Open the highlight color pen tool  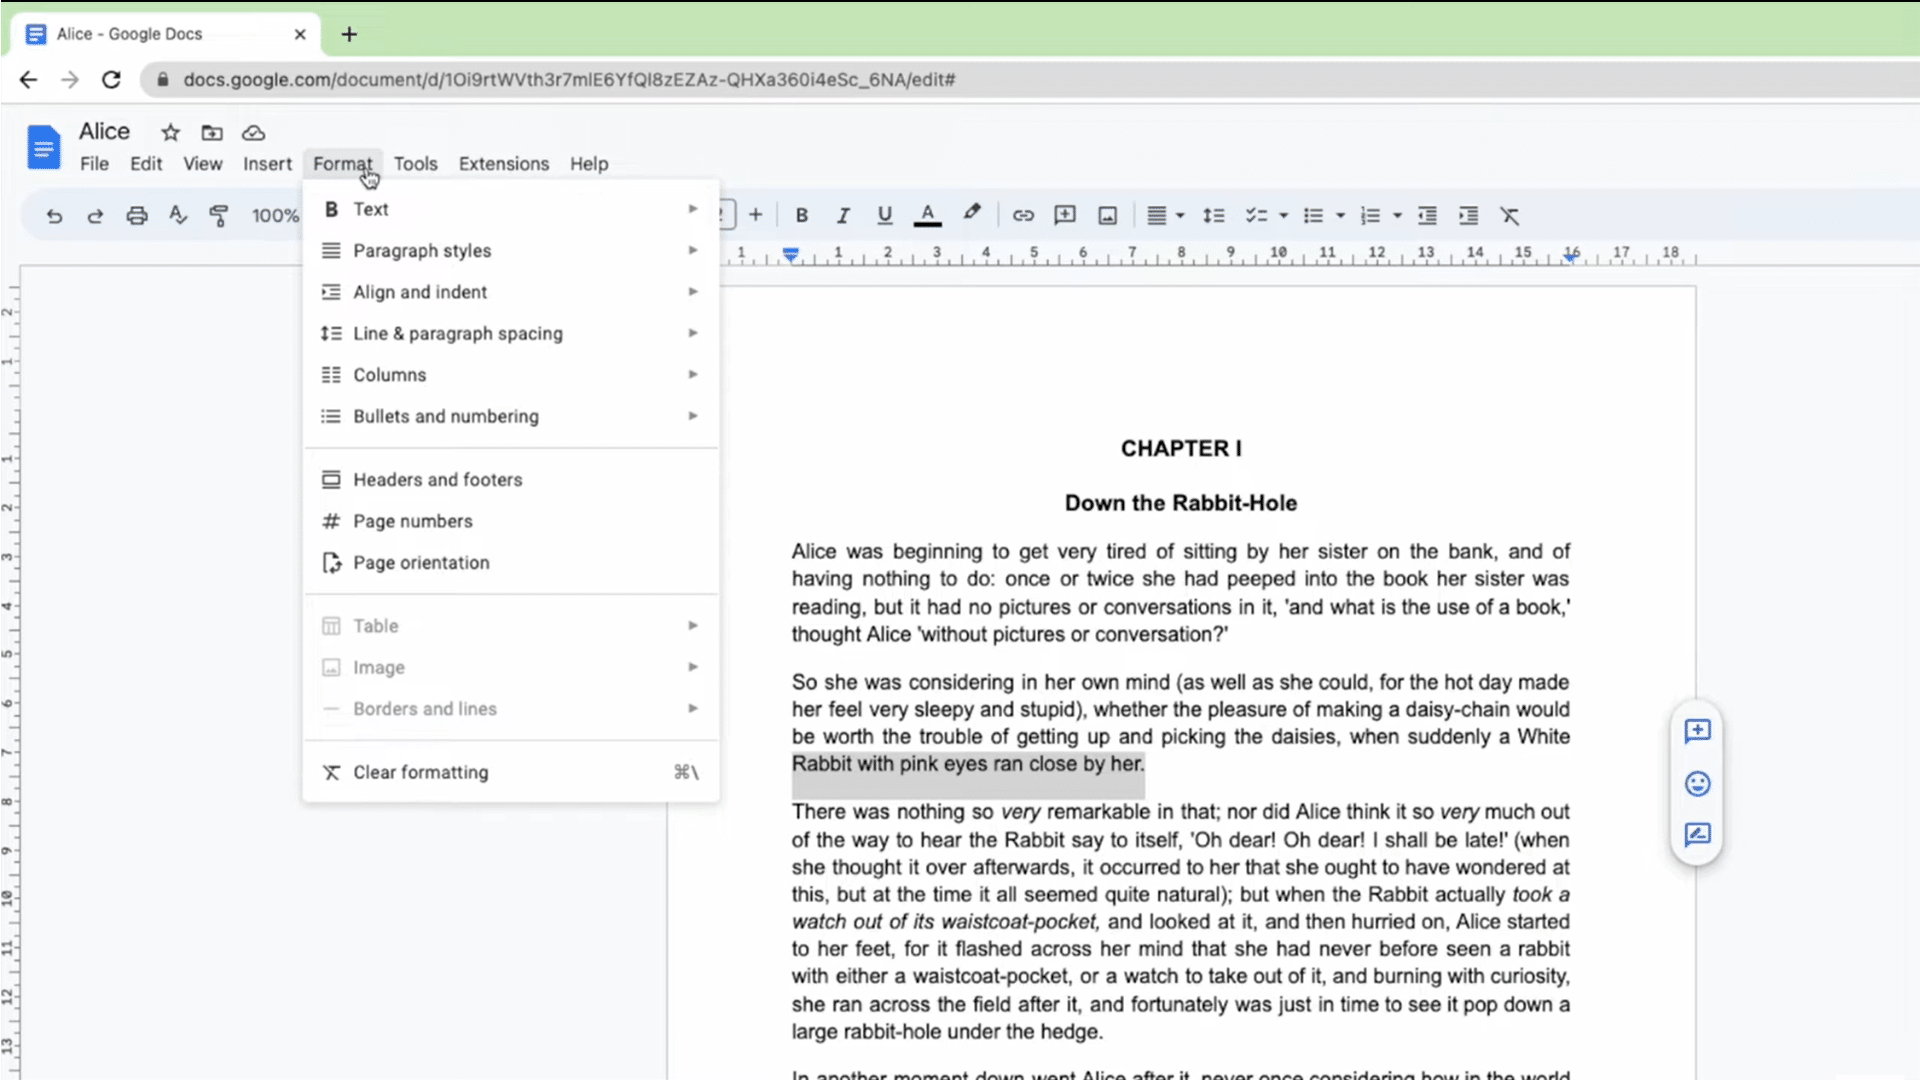point(971,213)
